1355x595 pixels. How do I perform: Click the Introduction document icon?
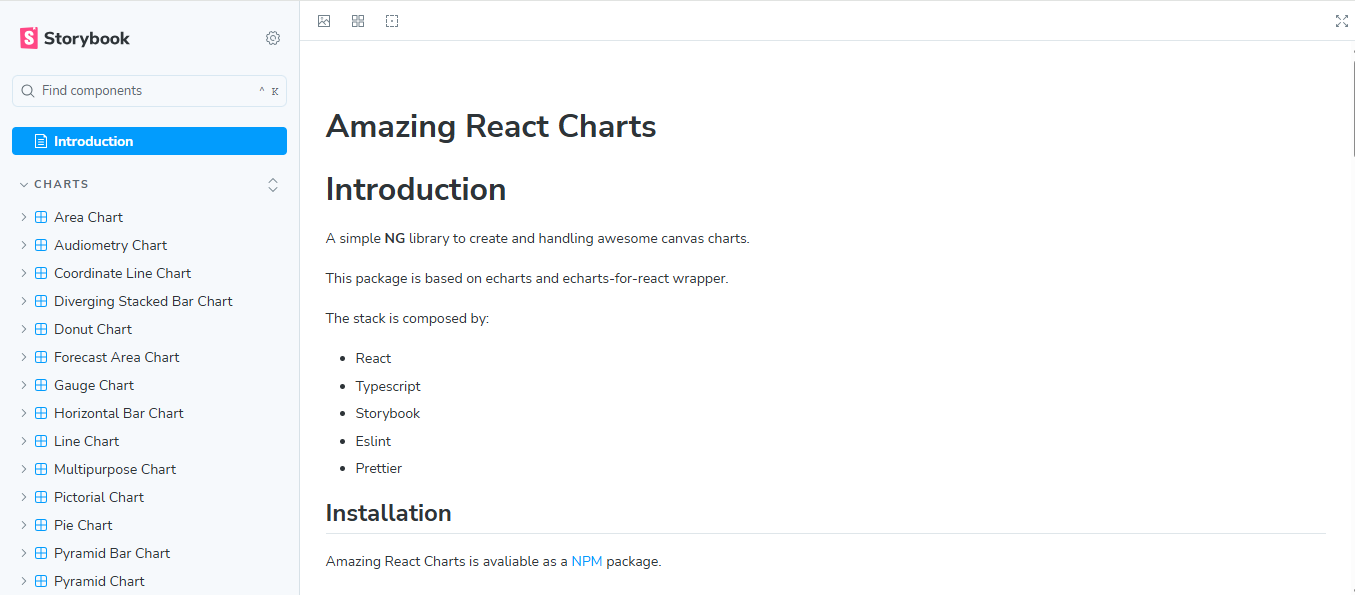tap(41, 141)
